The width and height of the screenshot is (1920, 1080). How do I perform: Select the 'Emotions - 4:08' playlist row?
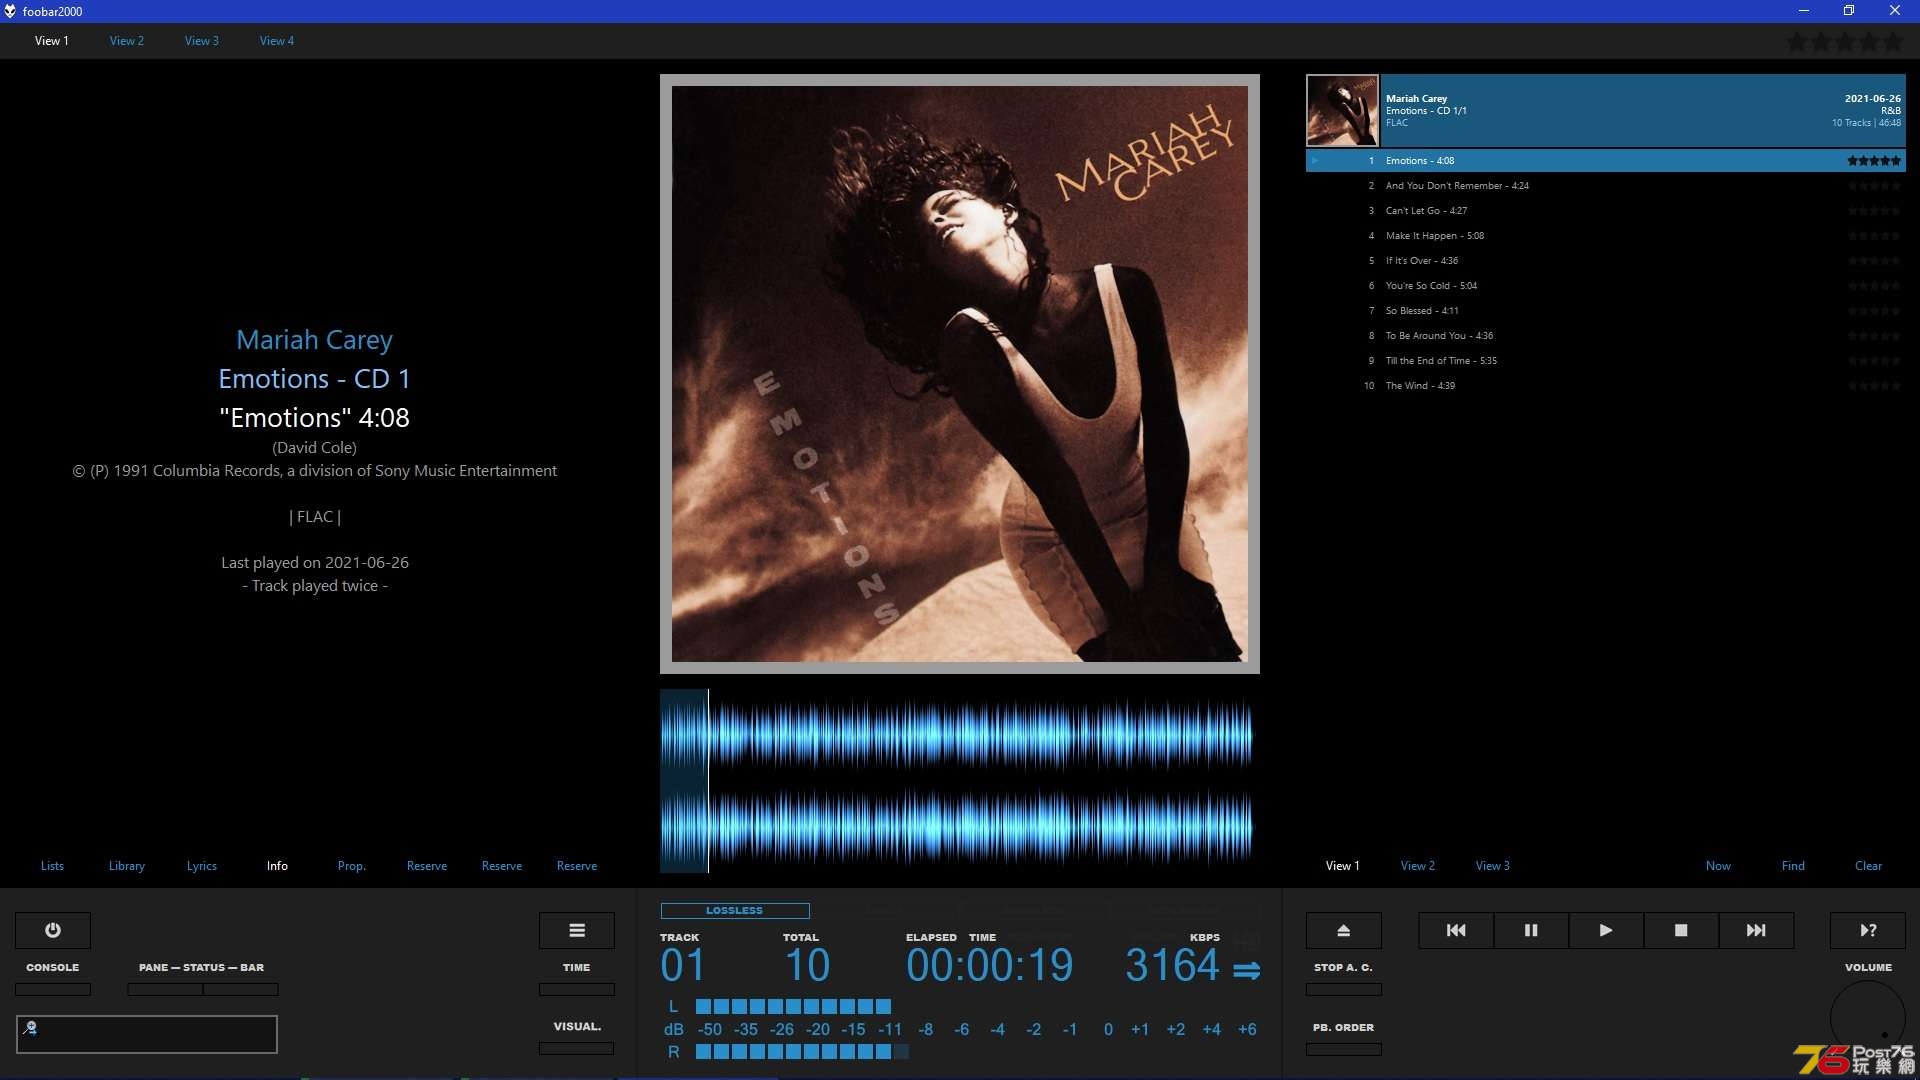pyautogui.click(x=1606, y=161)
